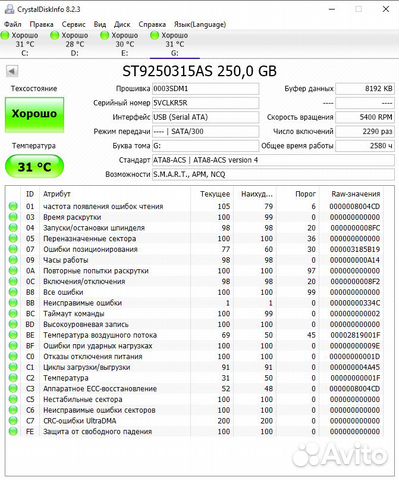Click the Буква тома G: field
The image size is (399, 480).
(205, 146)
